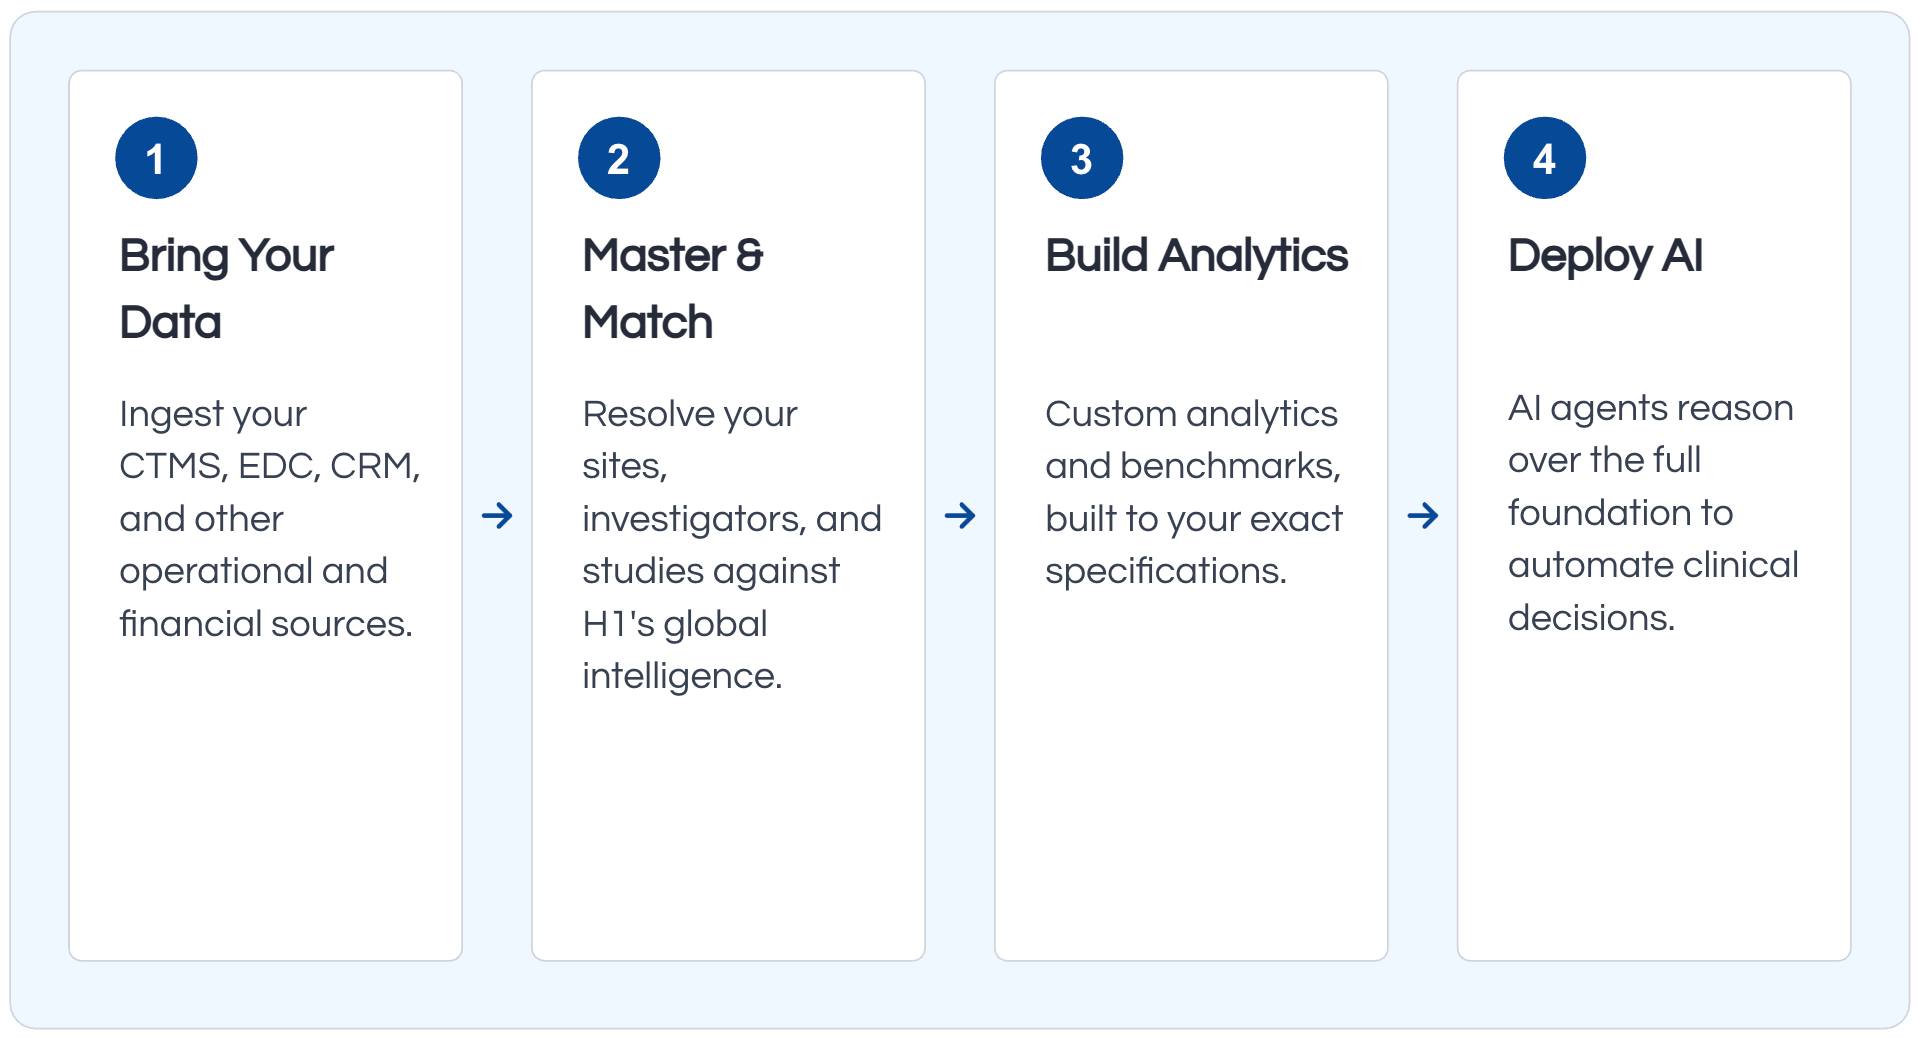Click the 'Resolve your sites, investigators' description
Image resolution: width=1918 pixels, height=1038 pixels.
pyautogui.click(x=731, y=545)
